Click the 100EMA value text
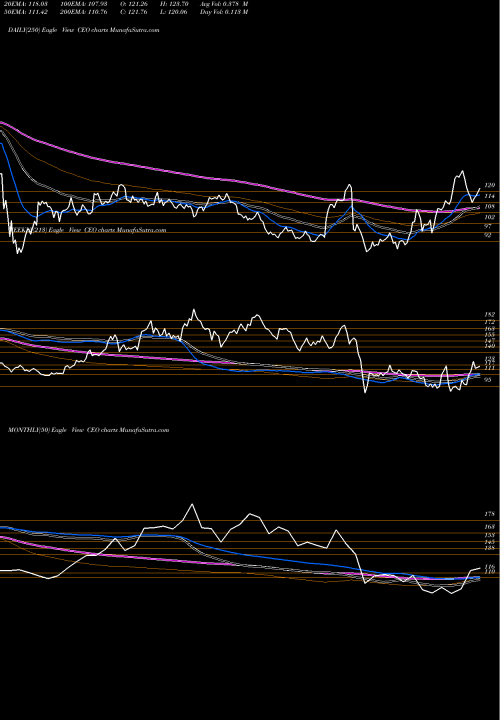 tap(86, 4)
